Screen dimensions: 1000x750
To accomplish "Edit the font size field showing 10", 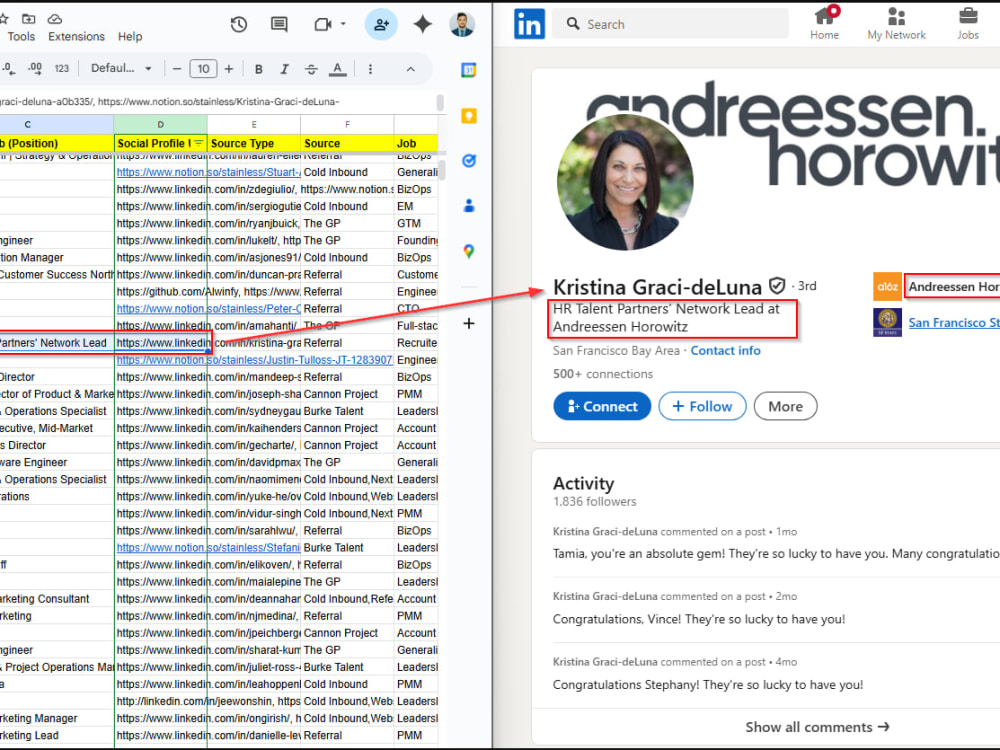I will tap(203, 68).
